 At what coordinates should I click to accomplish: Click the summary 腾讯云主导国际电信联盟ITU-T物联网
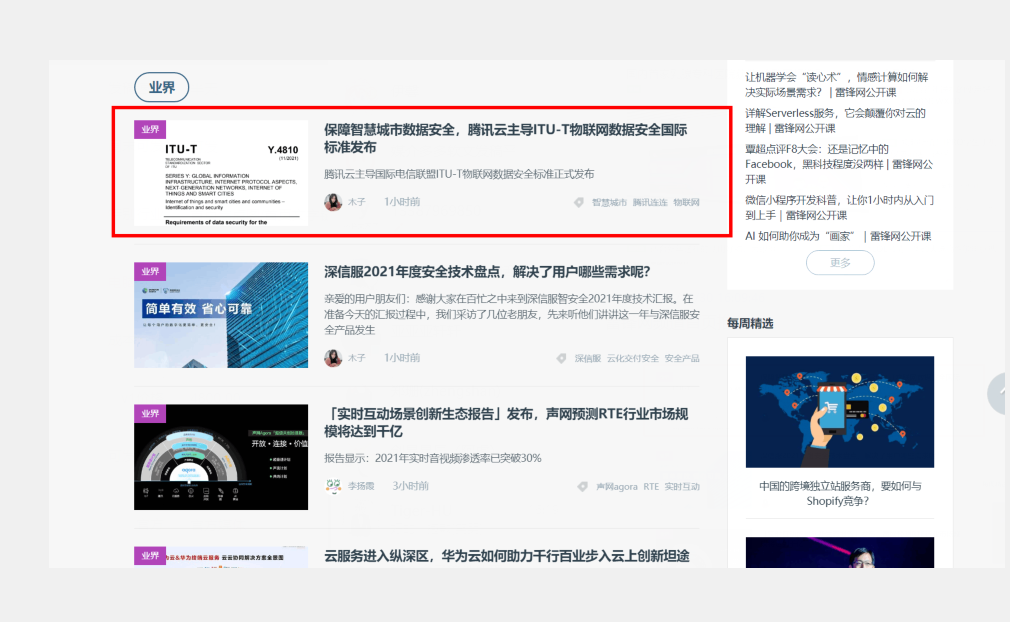459,174
